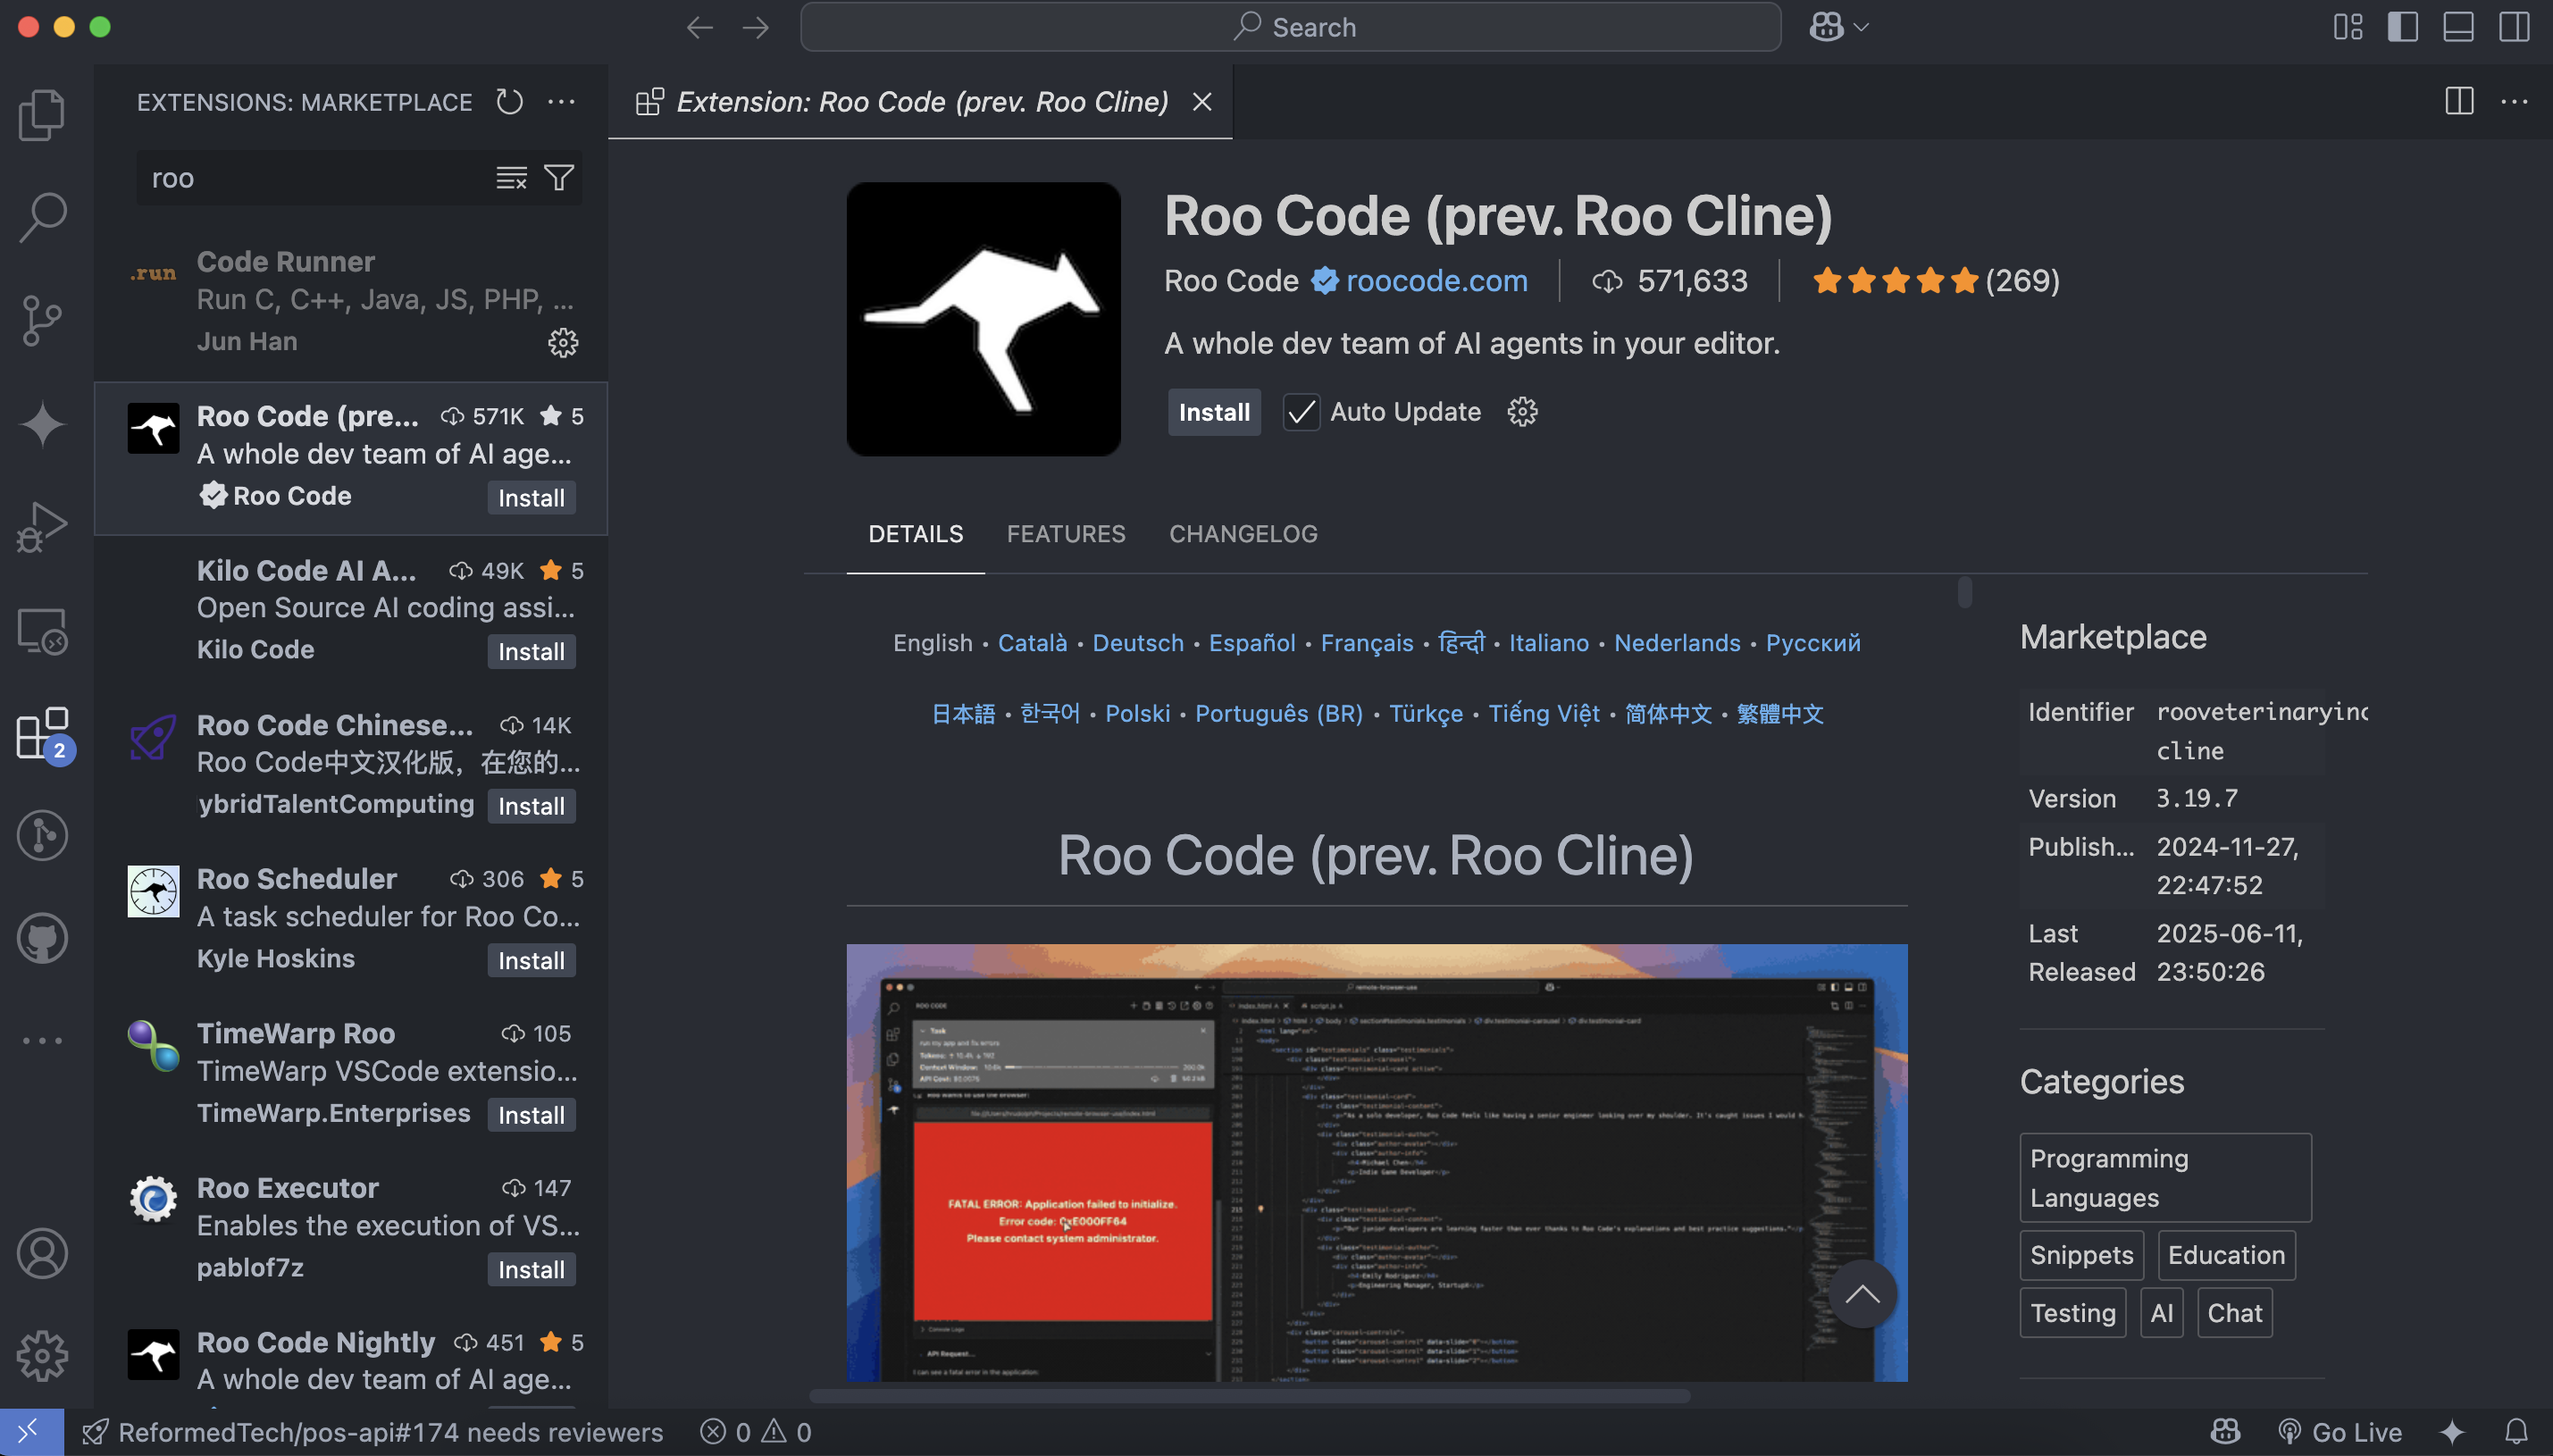Install the Roo Scheduler extension
This screenshot has height=1456, width=2553.
tap(531, 960)
